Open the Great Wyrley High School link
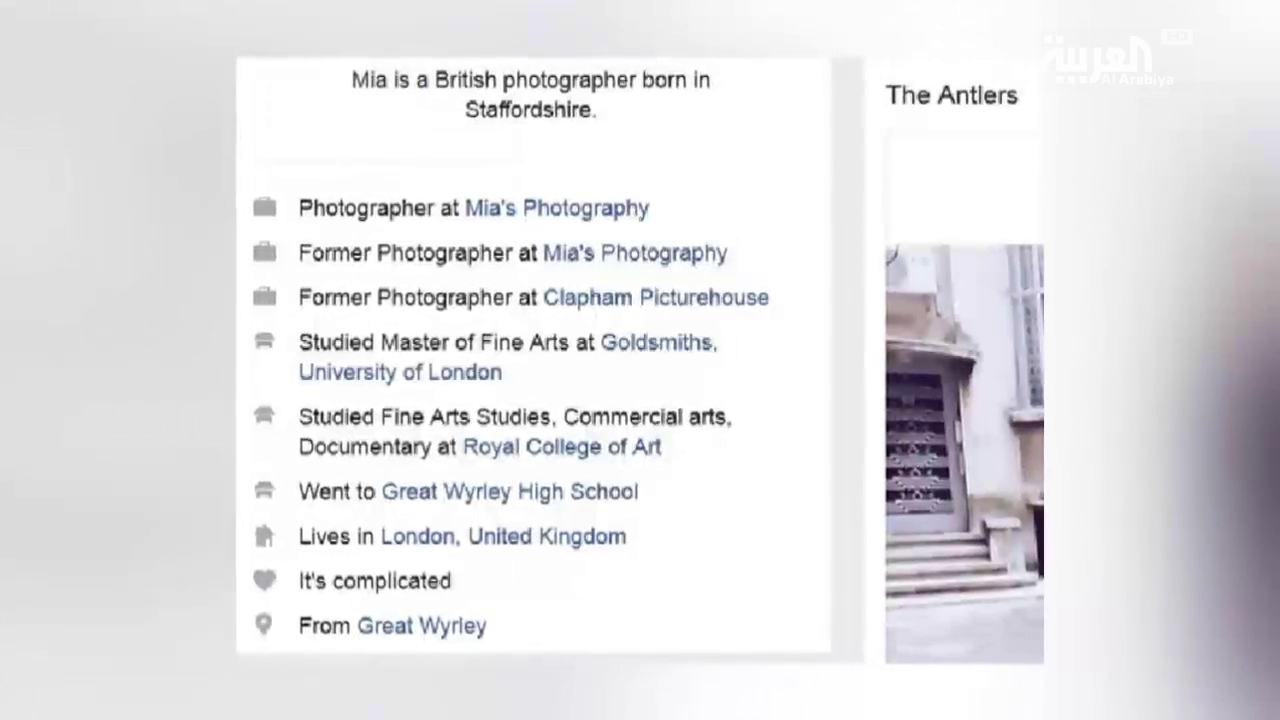Image resolution: width=1280 pixels, height=720 pixels. [510, 492]
